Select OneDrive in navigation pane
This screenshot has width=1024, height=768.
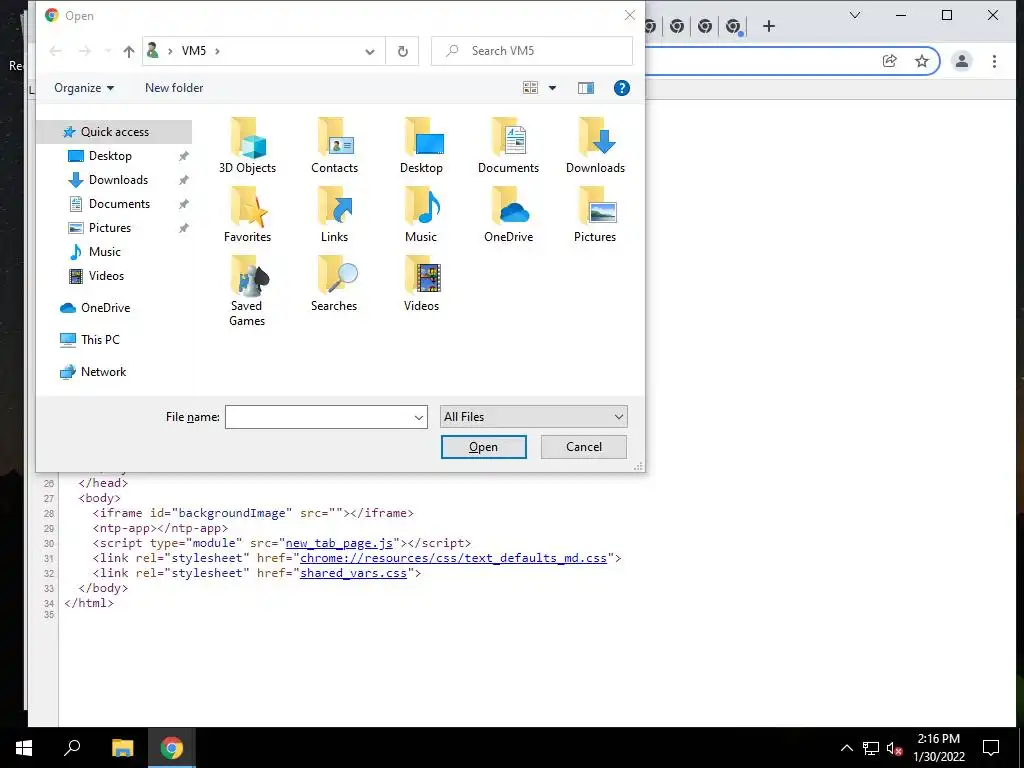[x=104, y=308]
